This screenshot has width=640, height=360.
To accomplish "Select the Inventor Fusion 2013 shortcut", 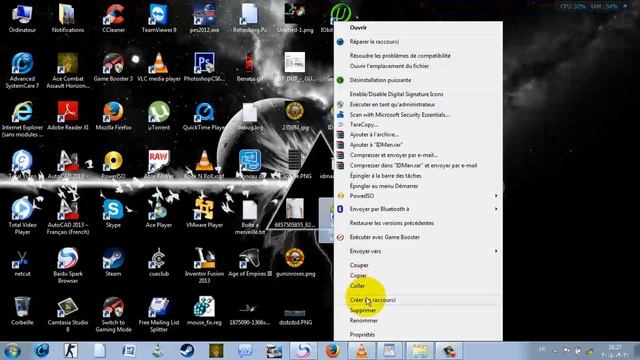I will pos(204,266).
